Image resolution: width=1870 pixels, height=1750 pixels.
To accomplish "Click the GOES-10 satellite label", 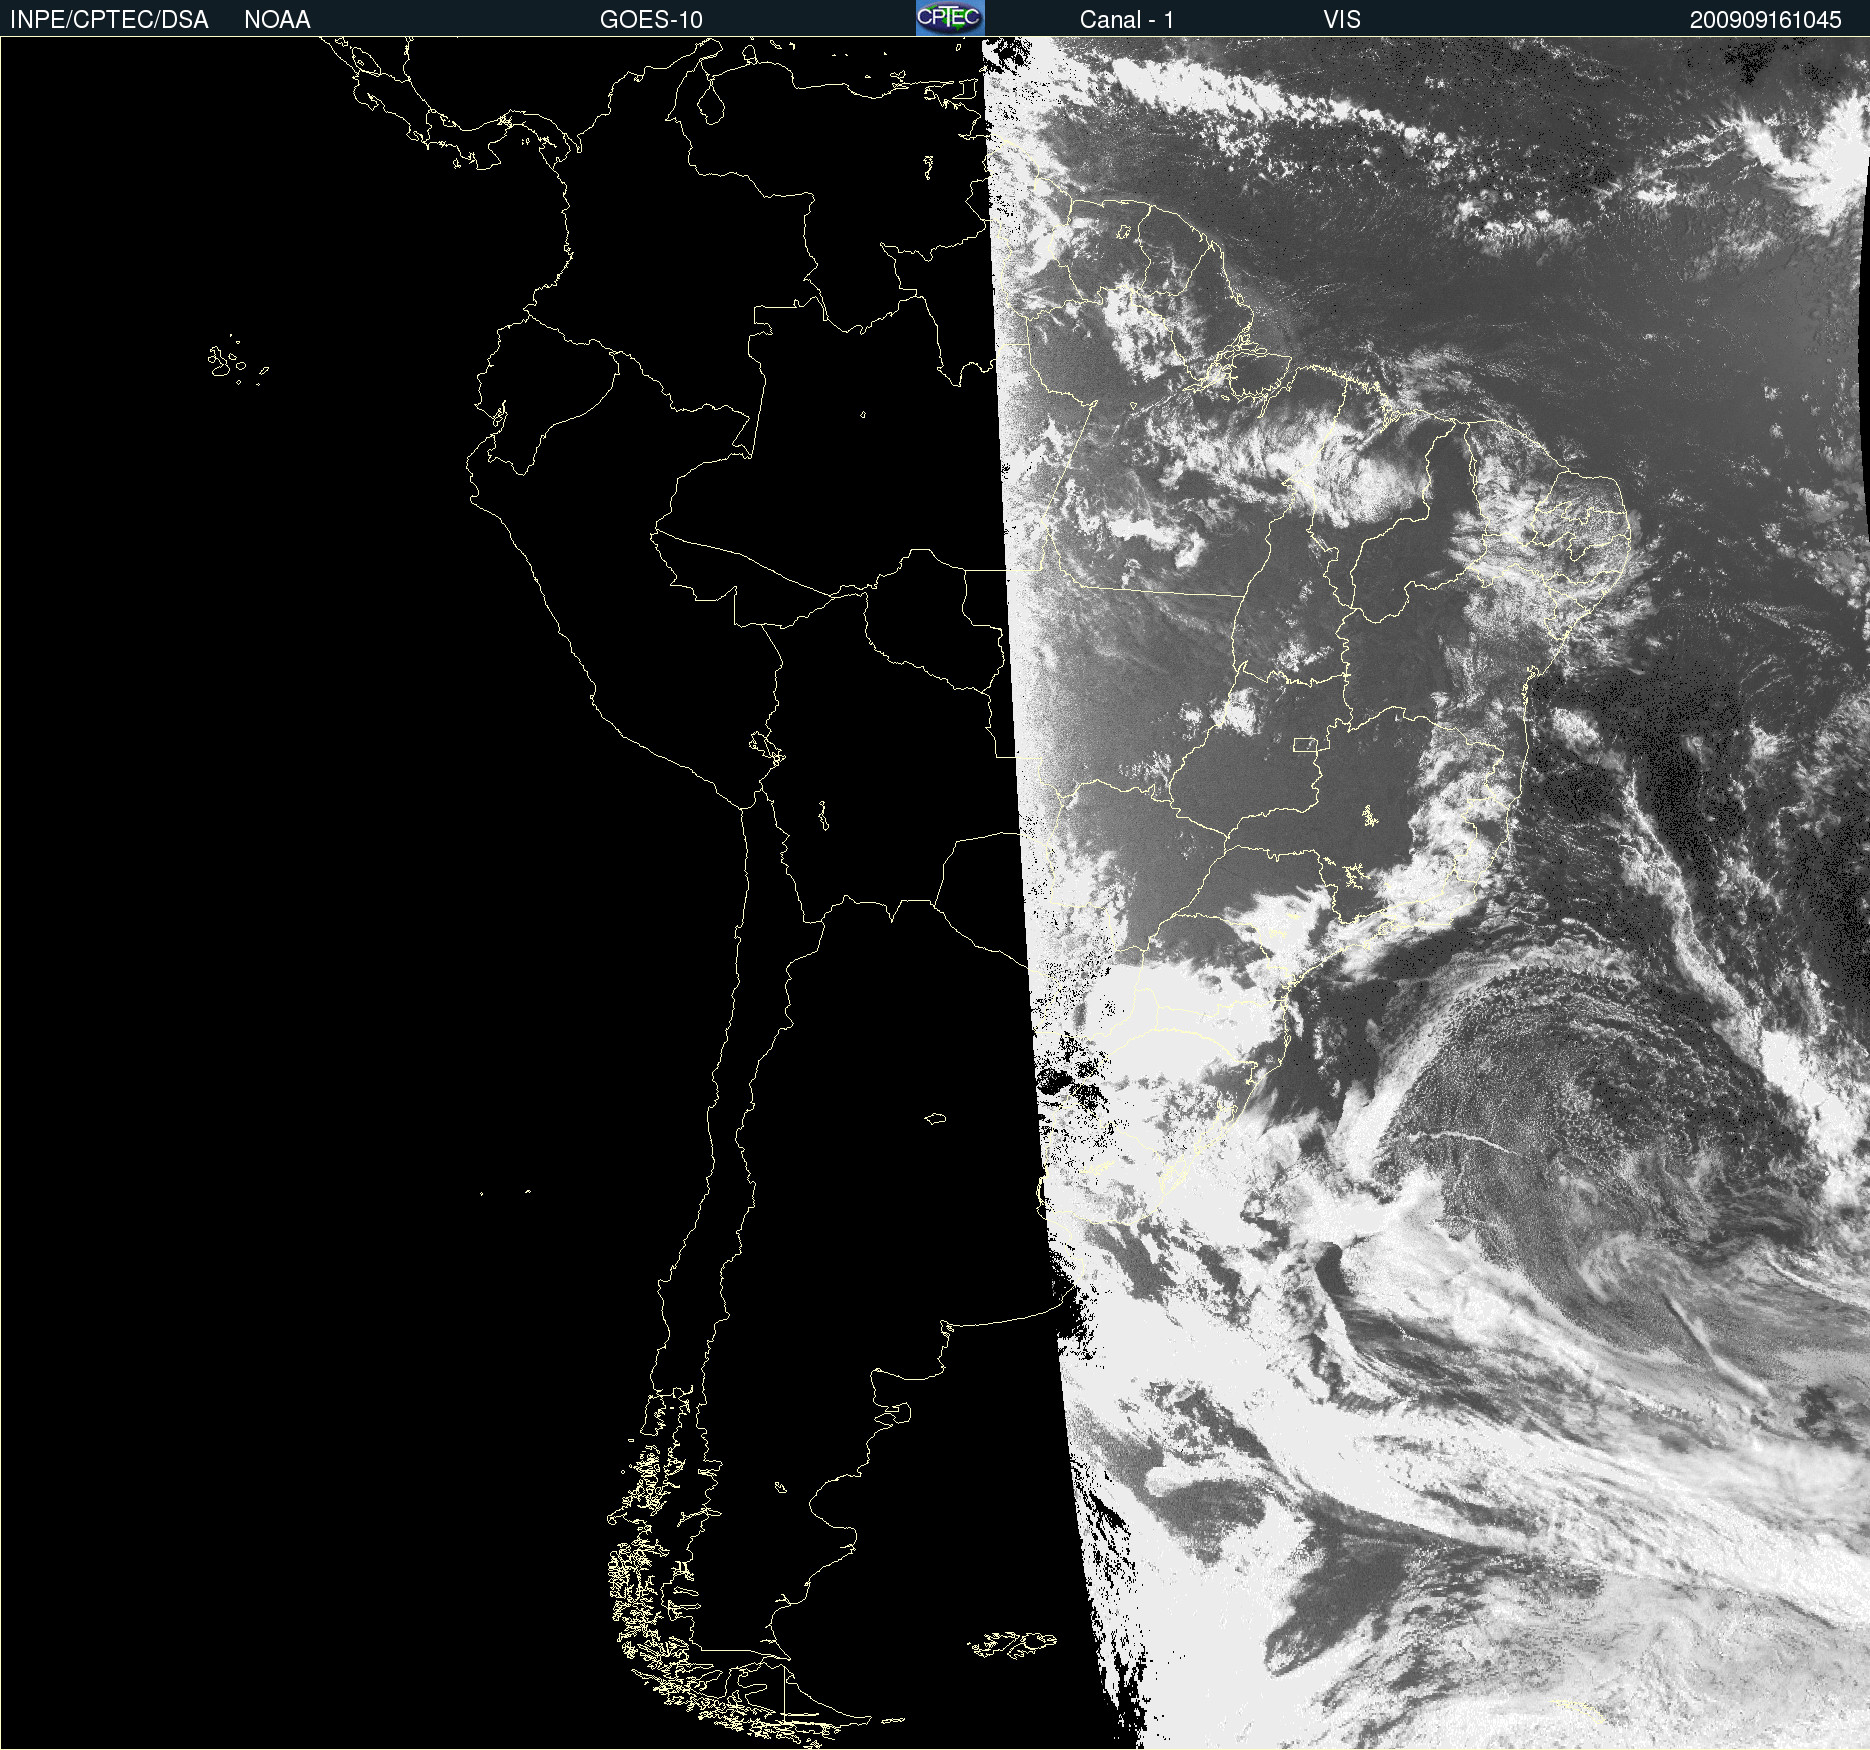I will pyautogui.click(x=651, y=20).
